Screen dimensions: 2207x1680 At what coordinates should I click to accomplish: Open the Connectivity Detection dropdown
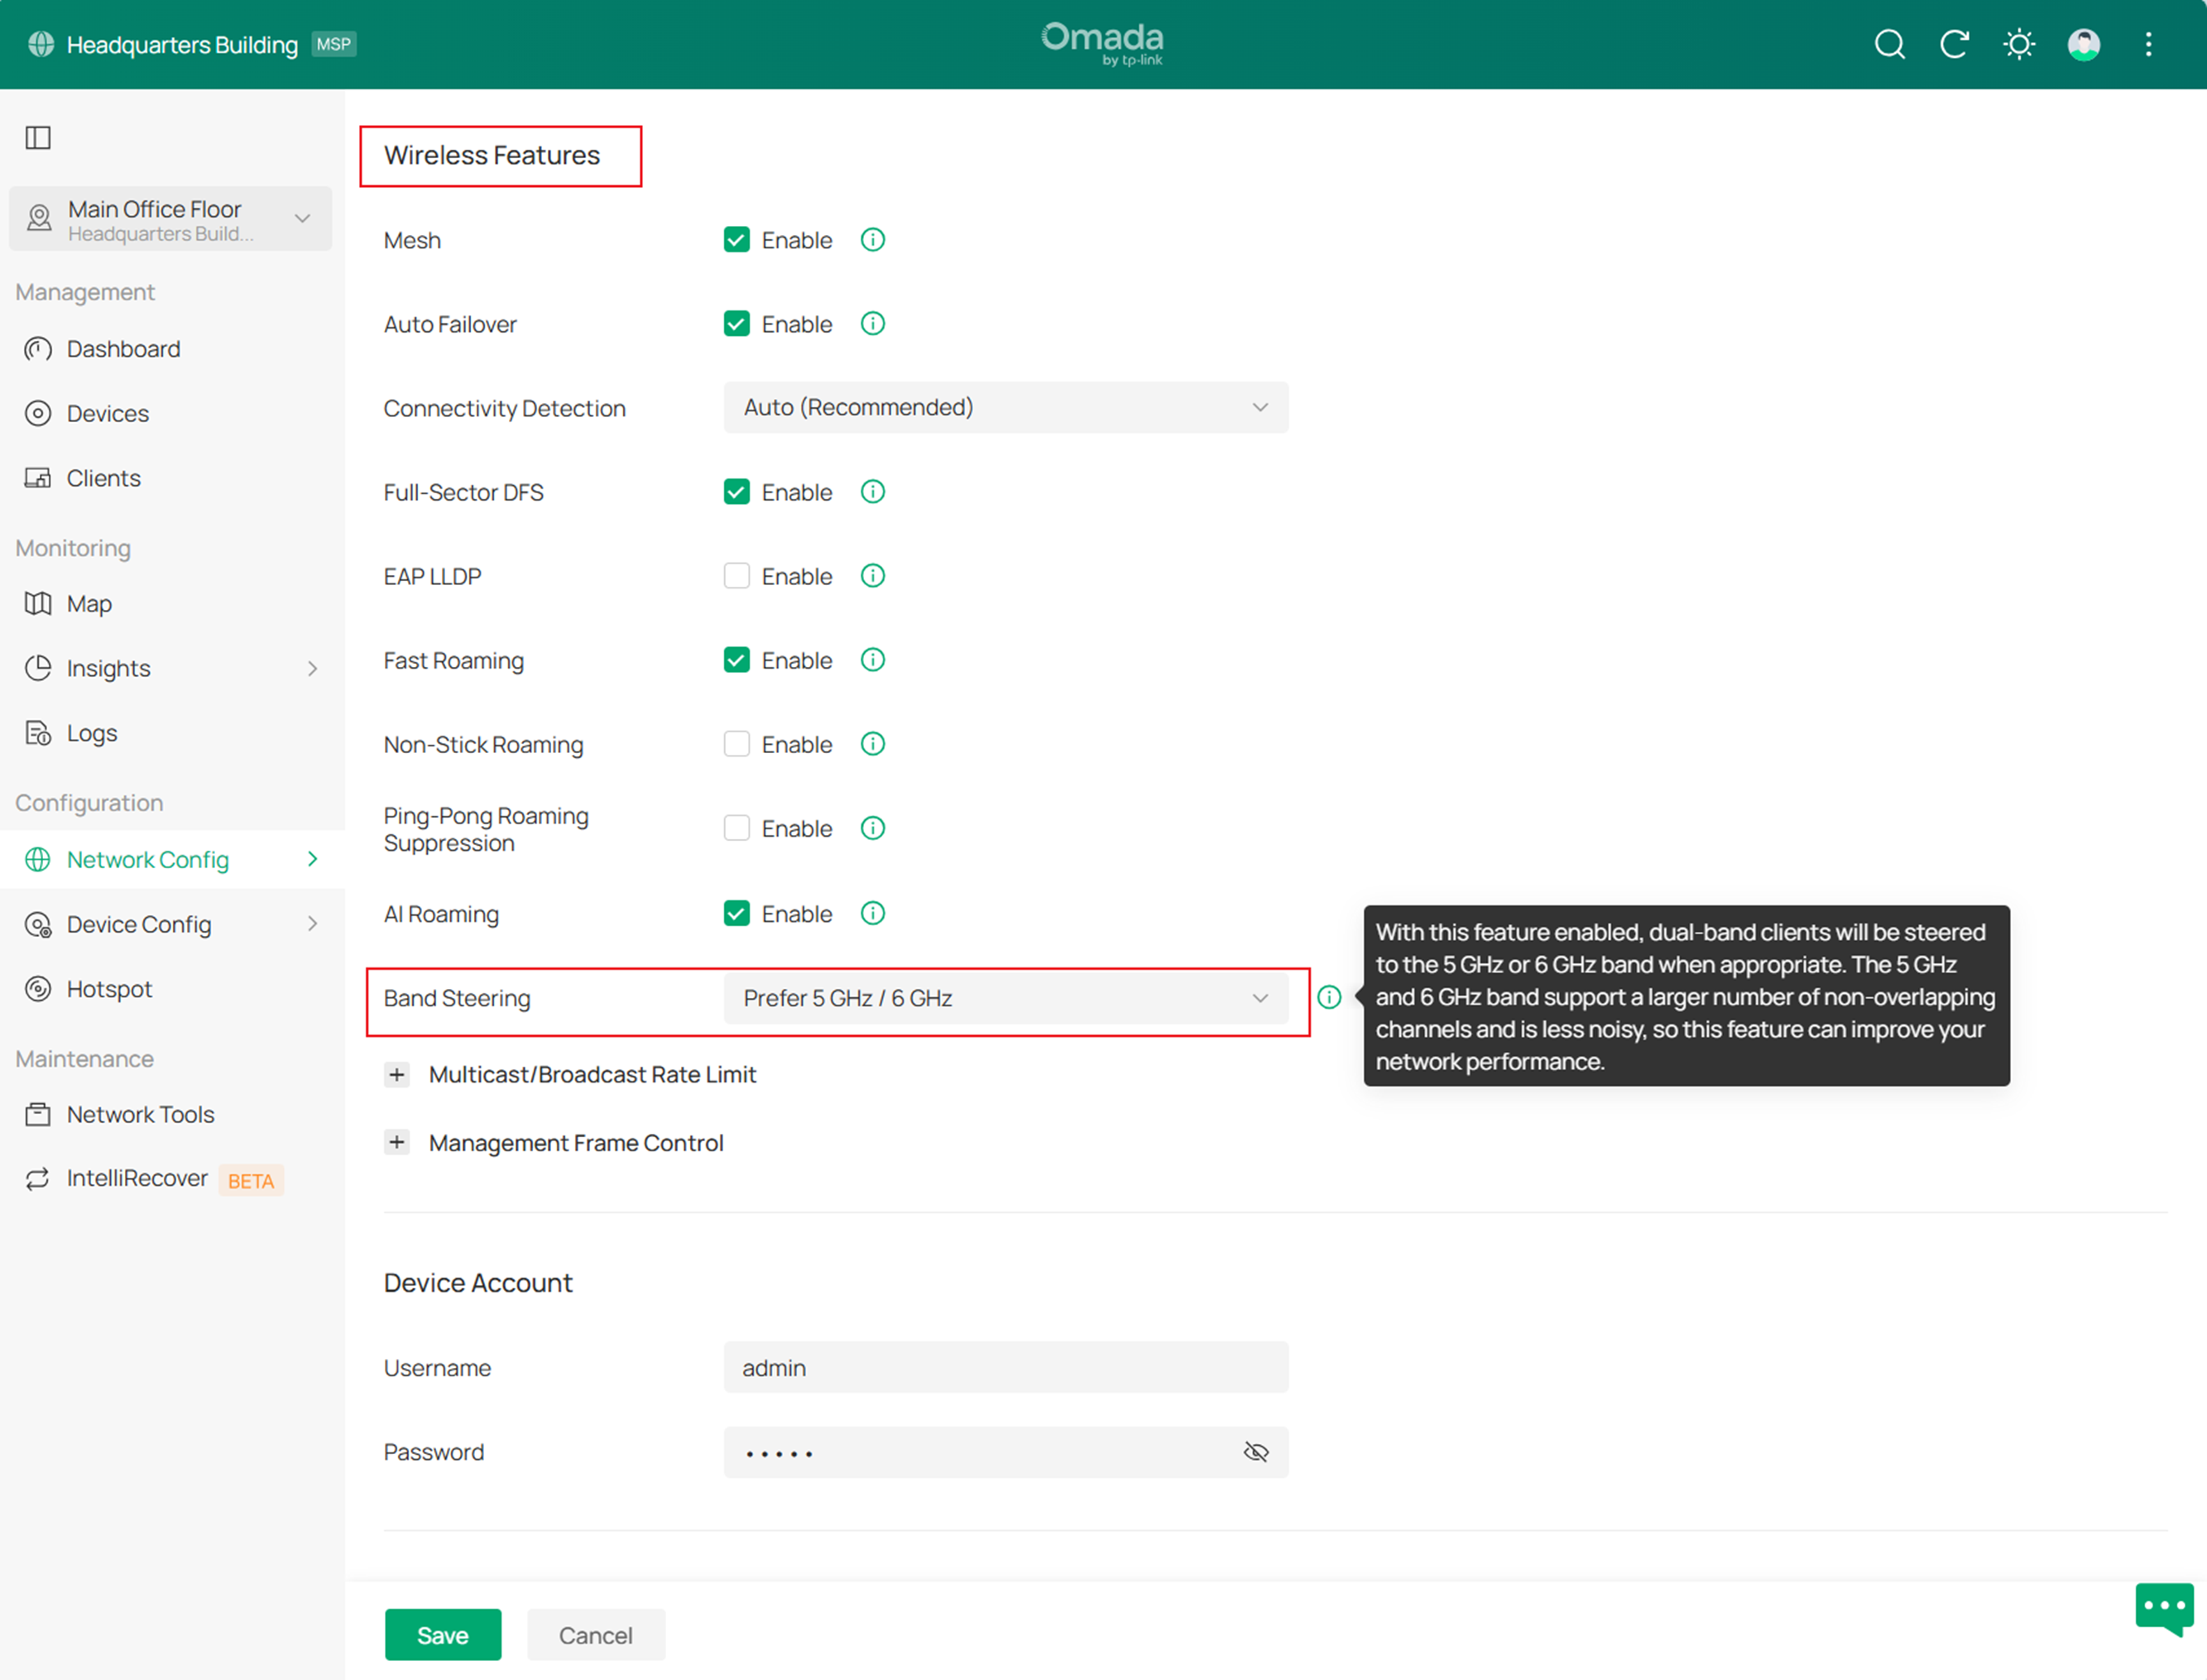click(1005, 407)
